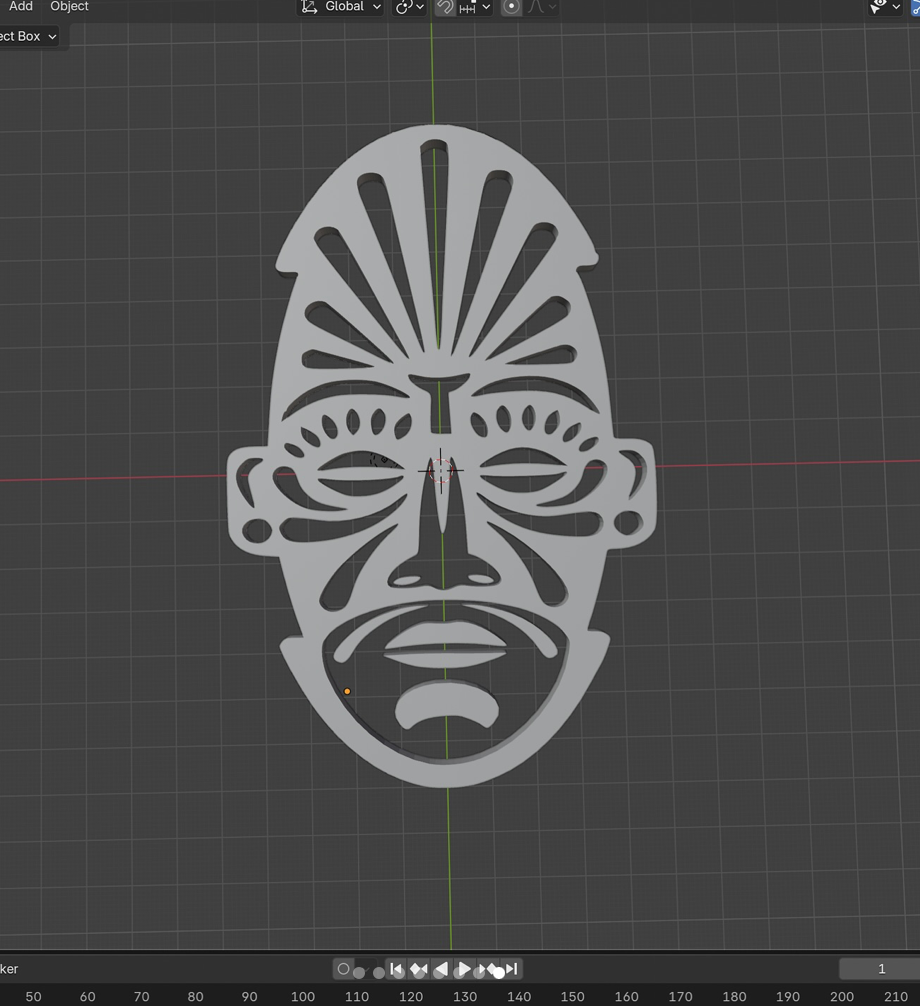Open the Add menu
The height and width of the screenshot is (1006, 920).
click(x=20, y=7)
